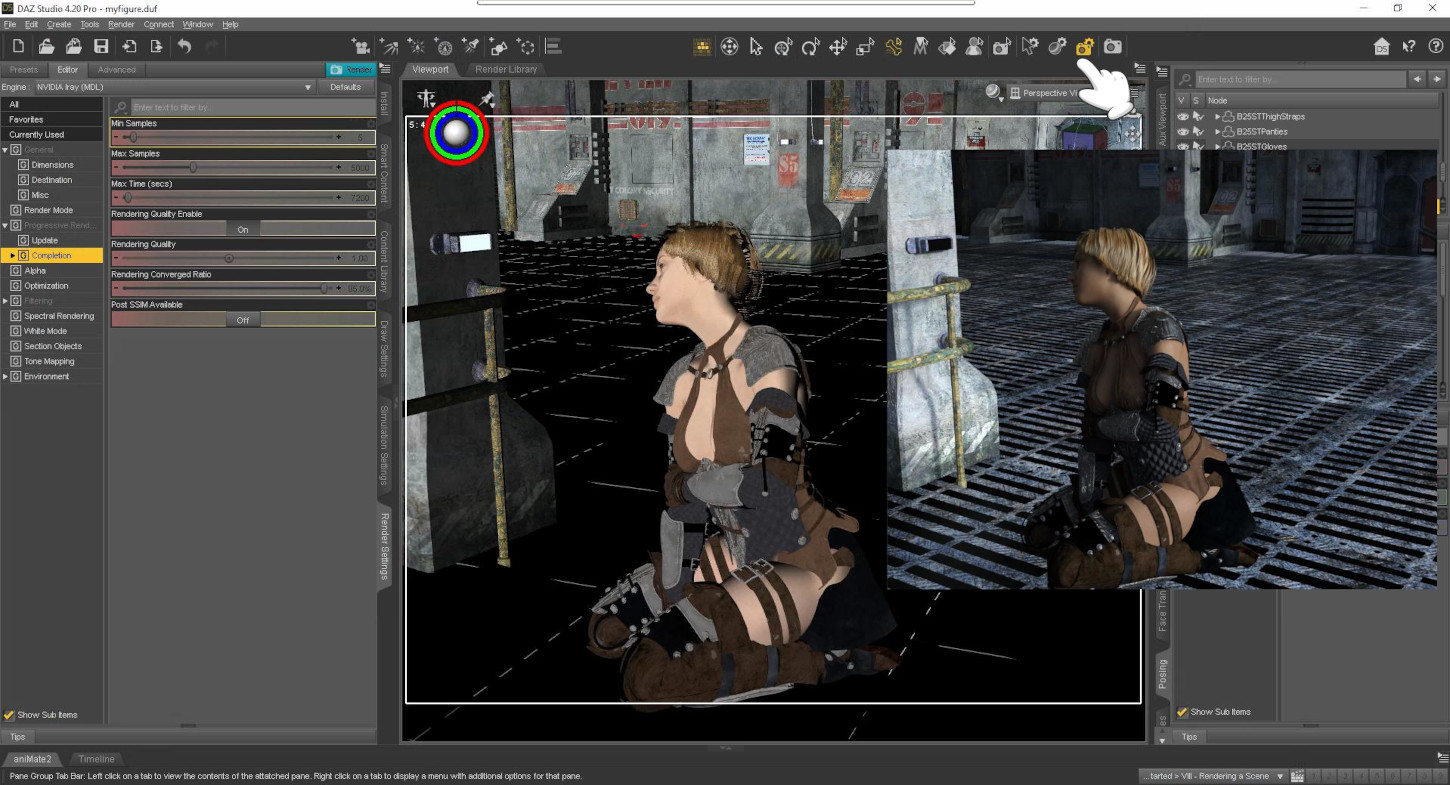
Task: Toggle Rendering Quality Enable off
Action: (244, 227)
